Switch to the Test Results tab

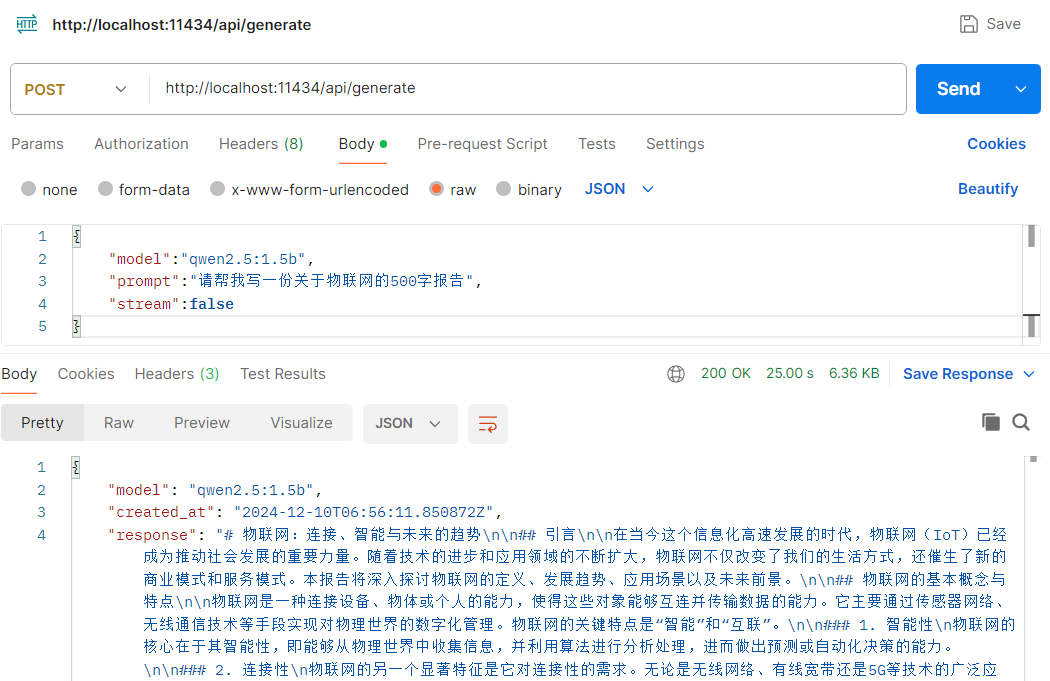[x=283, y=374]
